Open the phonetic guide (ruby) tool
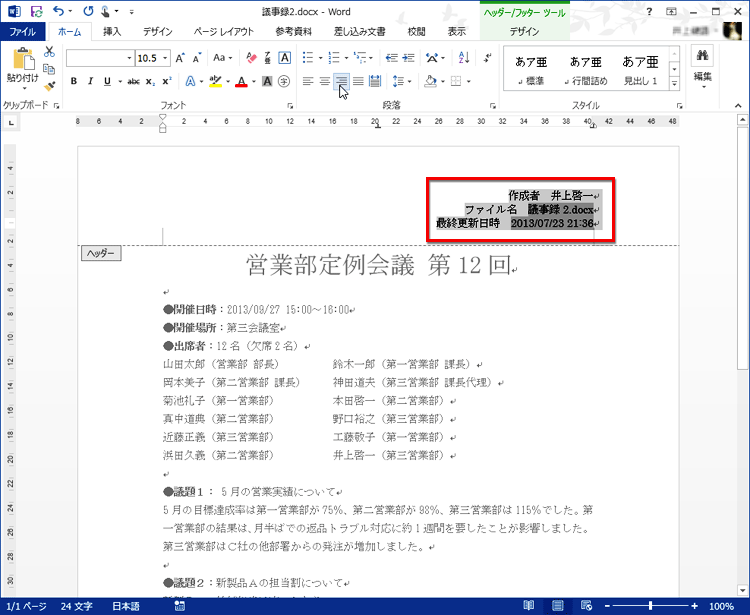This screenshot has height=615, width=750. [x=267, y=58]
